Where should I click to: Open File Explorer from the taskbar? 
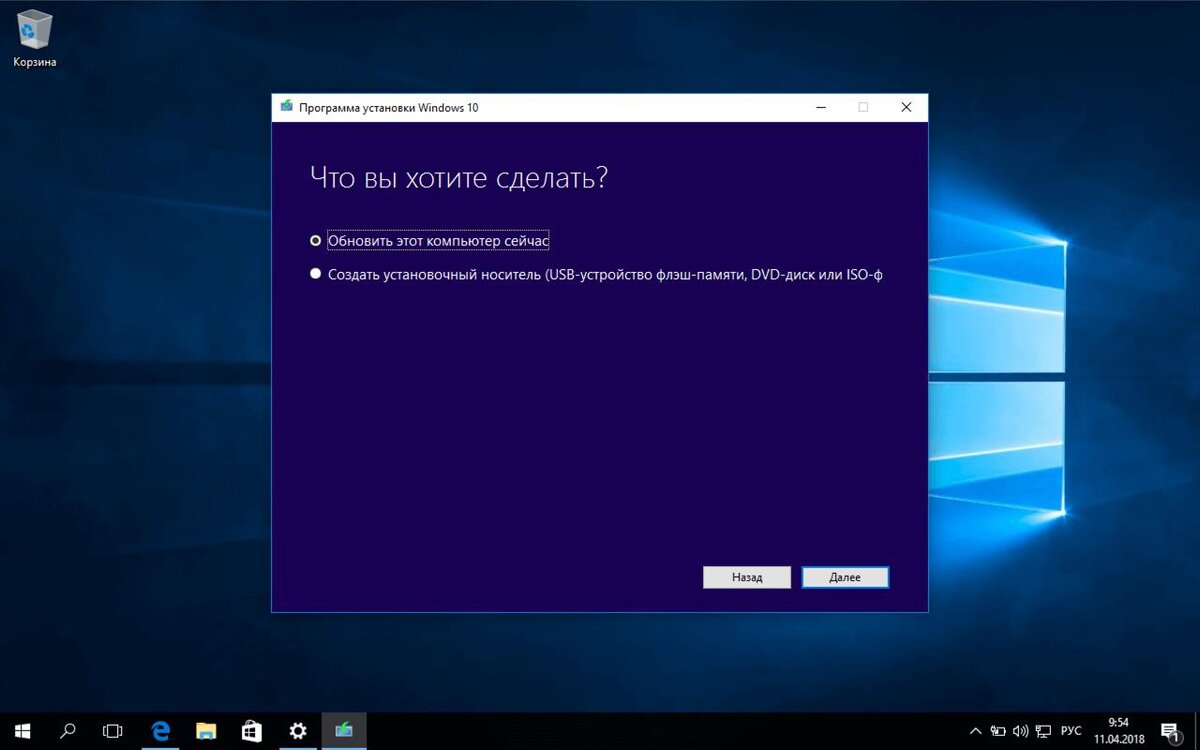(206, 731)
